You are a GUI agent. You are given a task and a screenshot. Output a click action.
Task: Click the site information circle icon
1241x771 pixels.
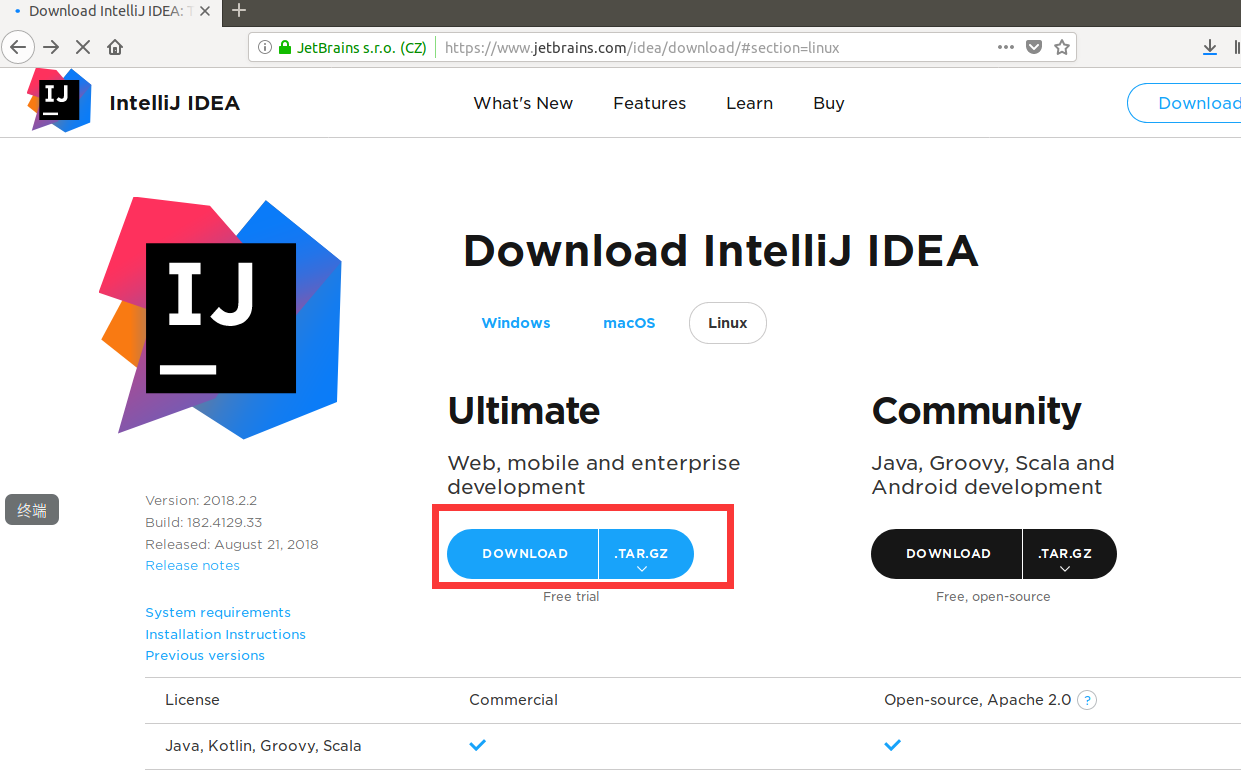tap(265, 47)
